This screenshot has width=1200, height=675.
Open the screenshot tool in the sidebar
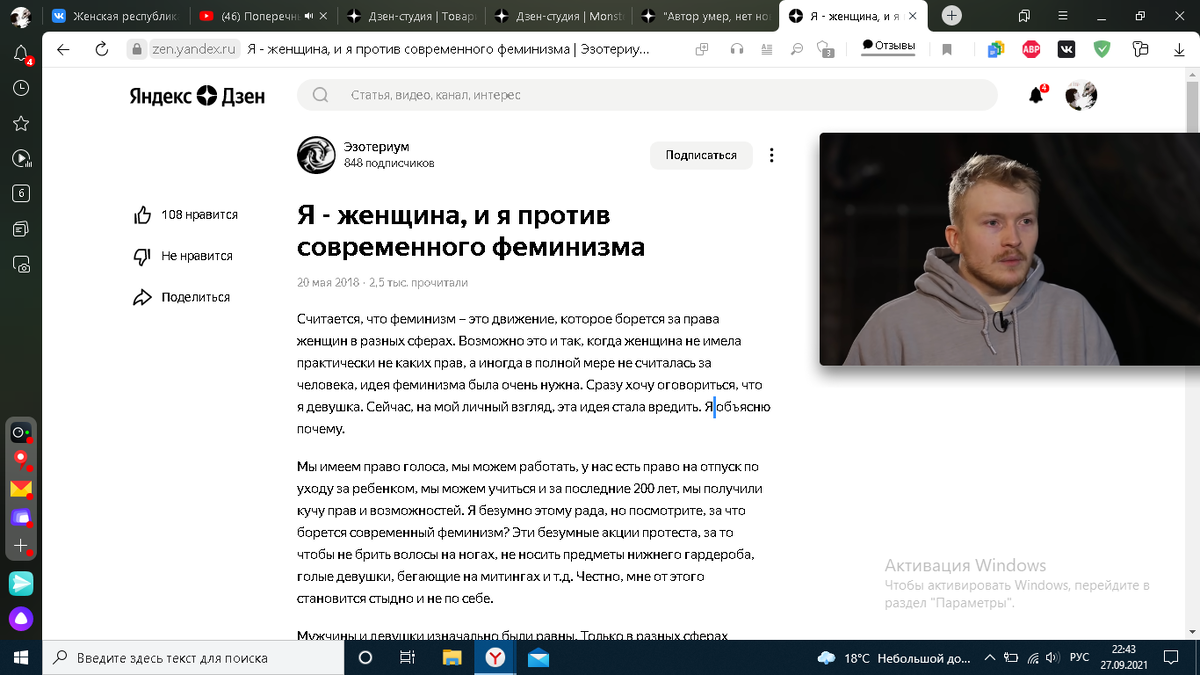click(x=21, y=263)
